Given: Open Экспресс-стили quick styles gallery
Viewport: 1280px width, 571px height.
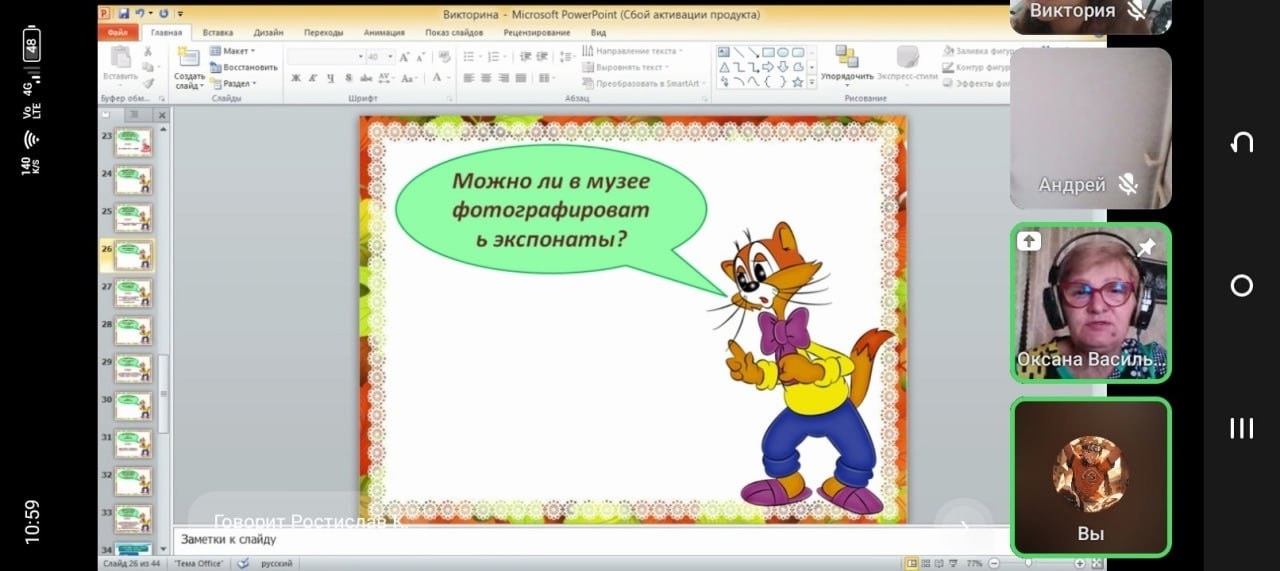Looking at the screenshot, I should tap(908, 65).
